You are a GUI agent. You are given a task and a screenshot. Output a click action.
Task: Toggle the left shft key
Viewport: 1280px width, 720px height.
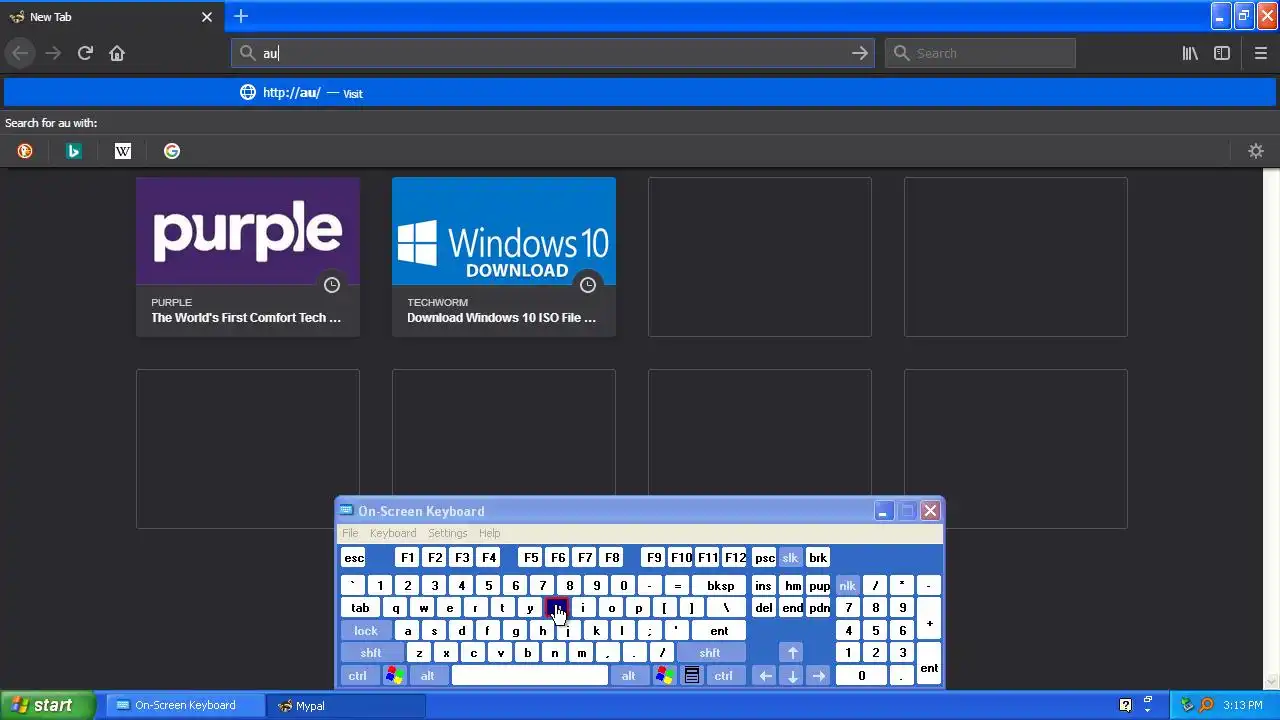[x=371, y=653]
